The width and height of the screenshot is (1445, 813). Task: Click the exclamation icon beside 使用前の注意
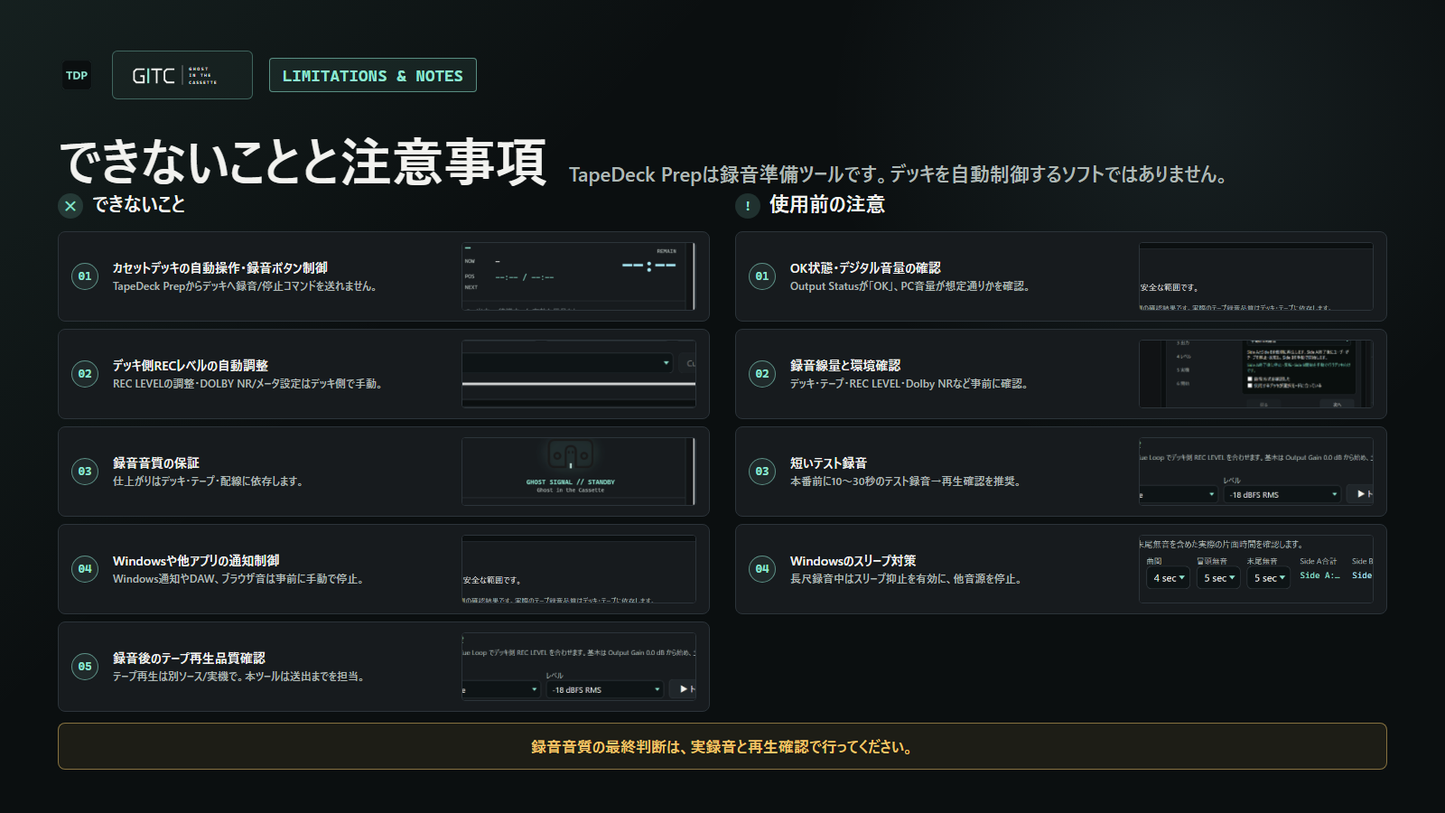click(747, 206)
